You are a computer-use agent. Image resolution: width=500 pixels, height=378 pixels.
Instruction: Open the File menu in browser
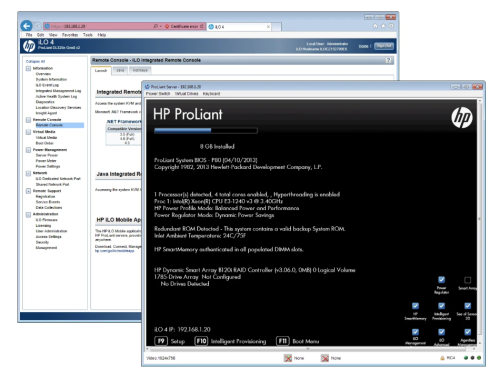click(x=29, y=35)
